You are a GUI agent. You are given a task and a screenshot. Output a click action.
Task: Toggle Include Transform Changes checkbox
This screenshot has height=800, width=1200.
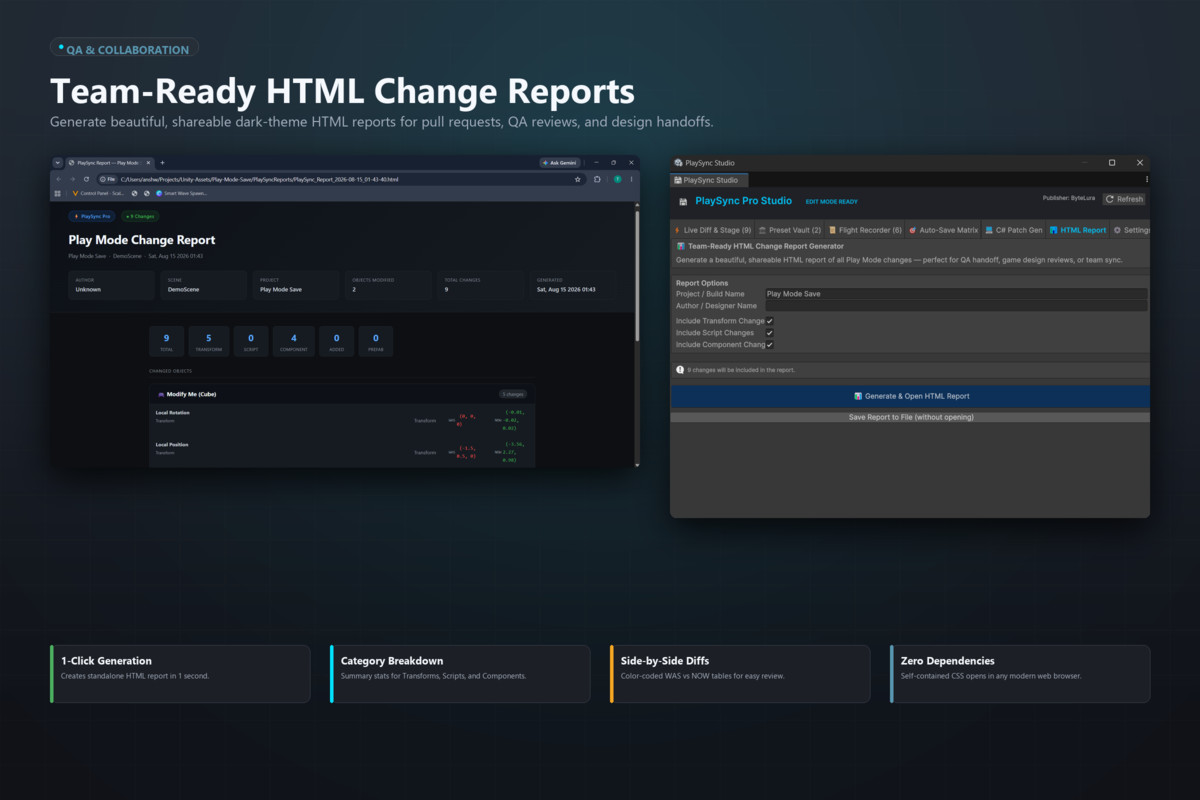pyautogui.click(x=769, y=321)
